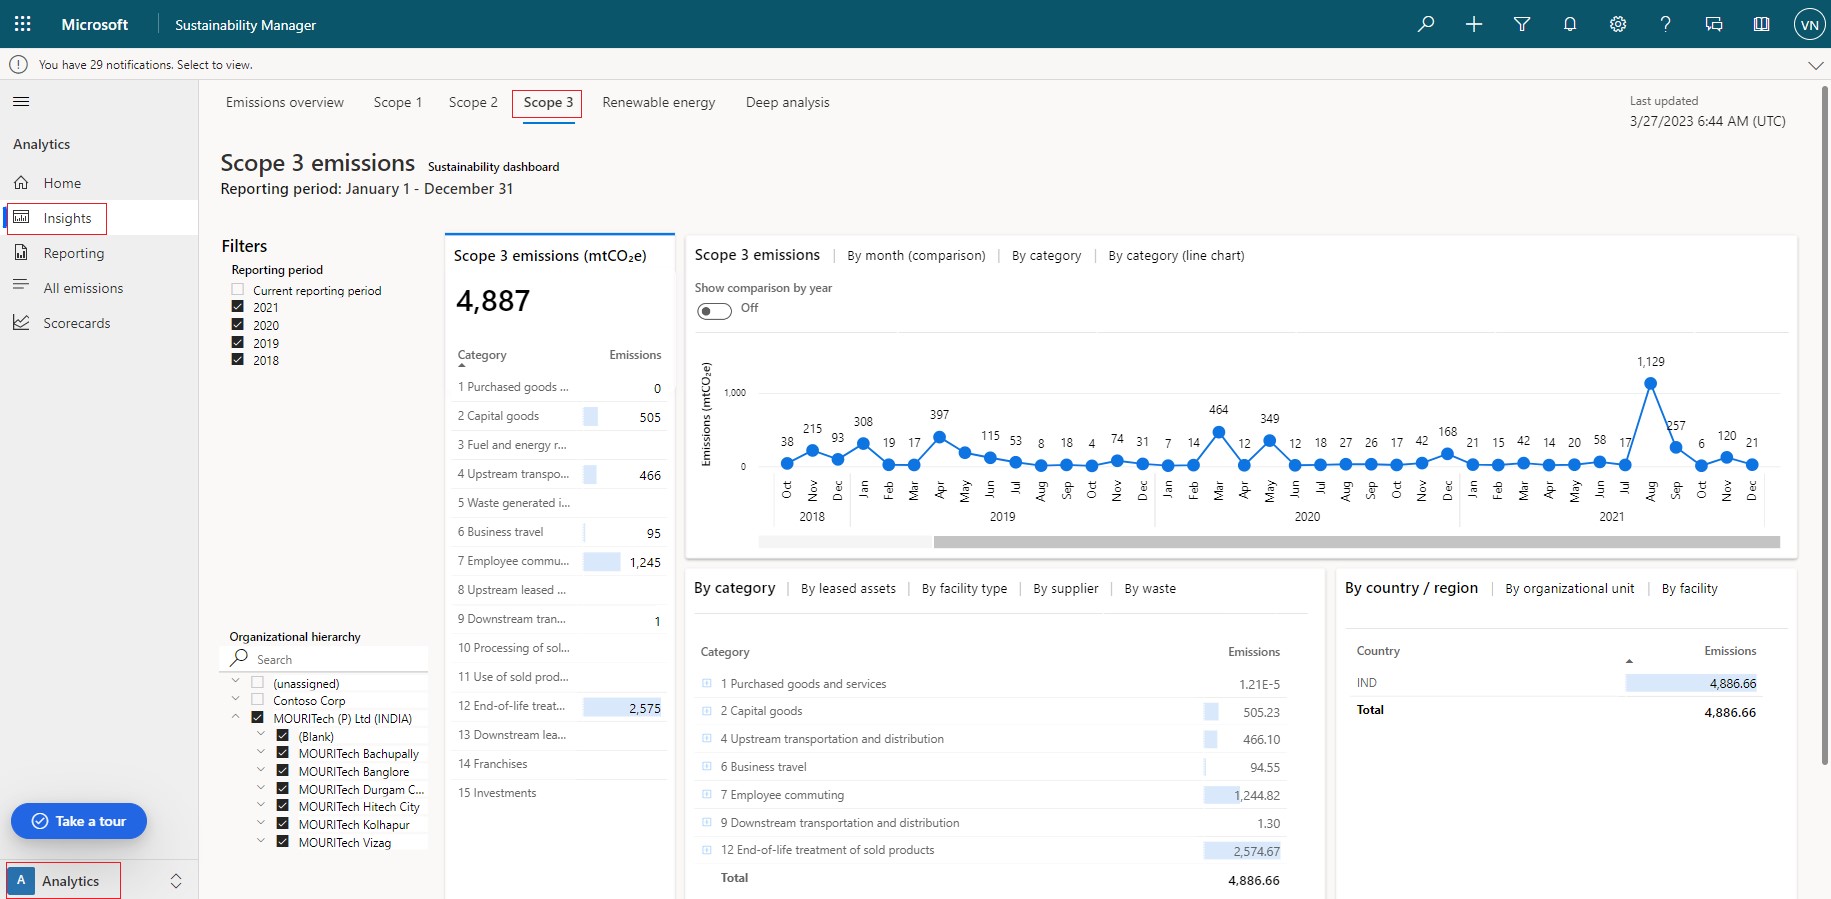The width and height of the screenshot is (1831, 899).
Task: Collapse the MOURITech (P) Ltd (INDIA) node
Action: [236, 717]
